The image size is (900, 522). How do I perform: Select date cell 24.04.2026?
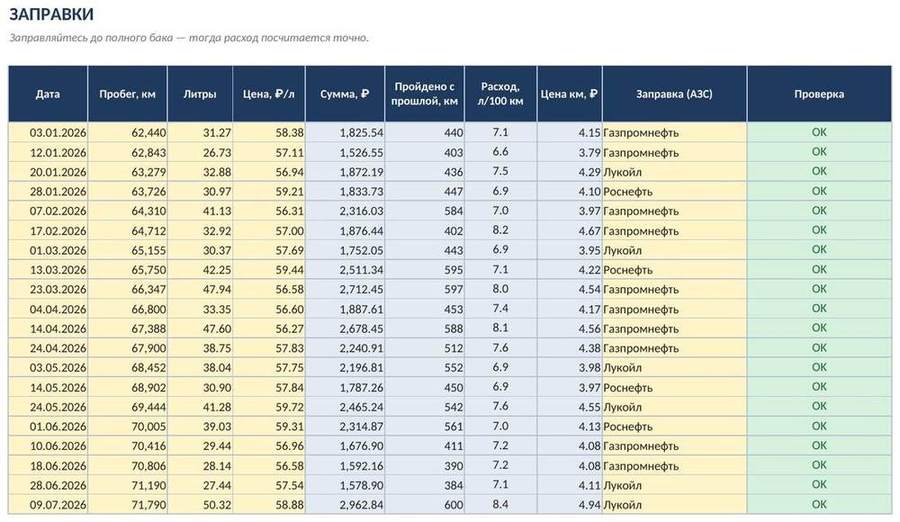(48, 348)
